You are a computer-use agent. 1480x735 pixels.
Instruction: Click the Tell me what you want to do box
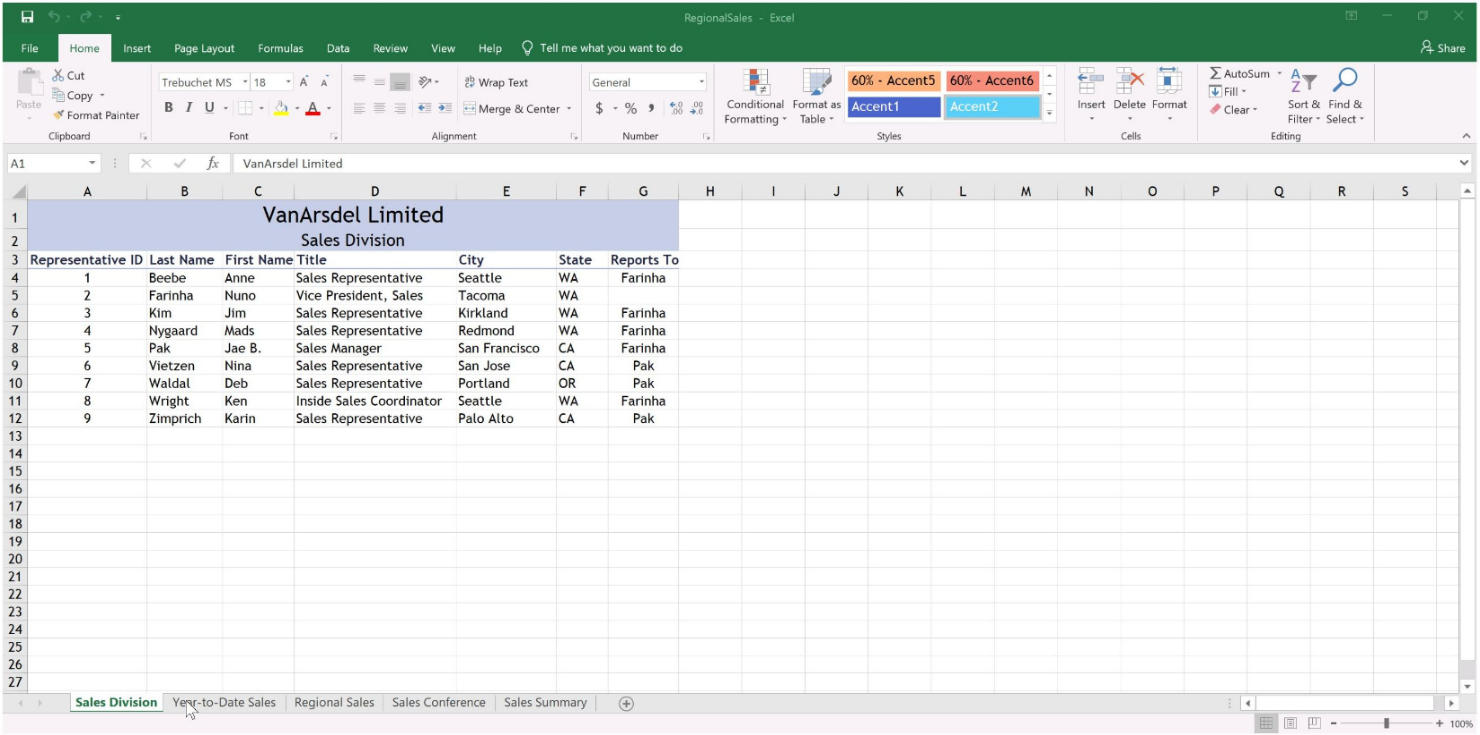tap(602, 48)
